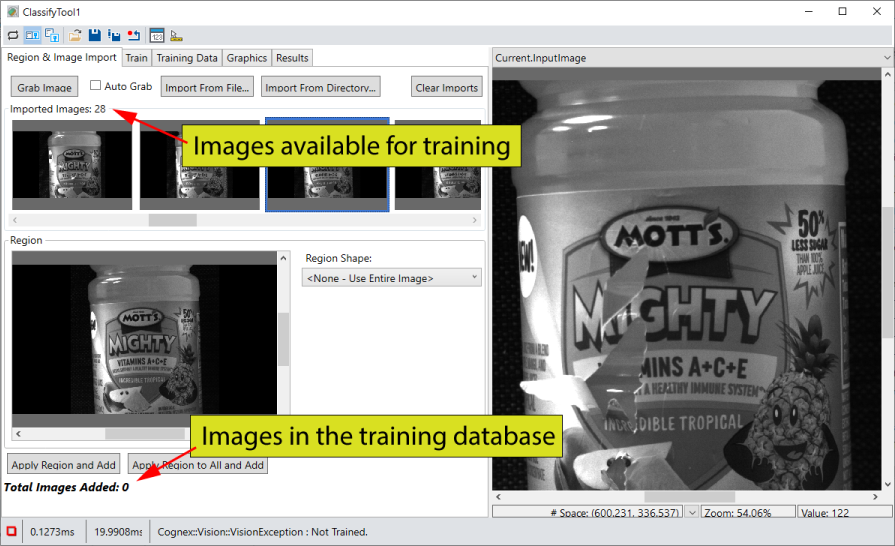The image size is (895, 546).
Task: Click Apply Region to All and Add button
Action: tap(198, 464)
